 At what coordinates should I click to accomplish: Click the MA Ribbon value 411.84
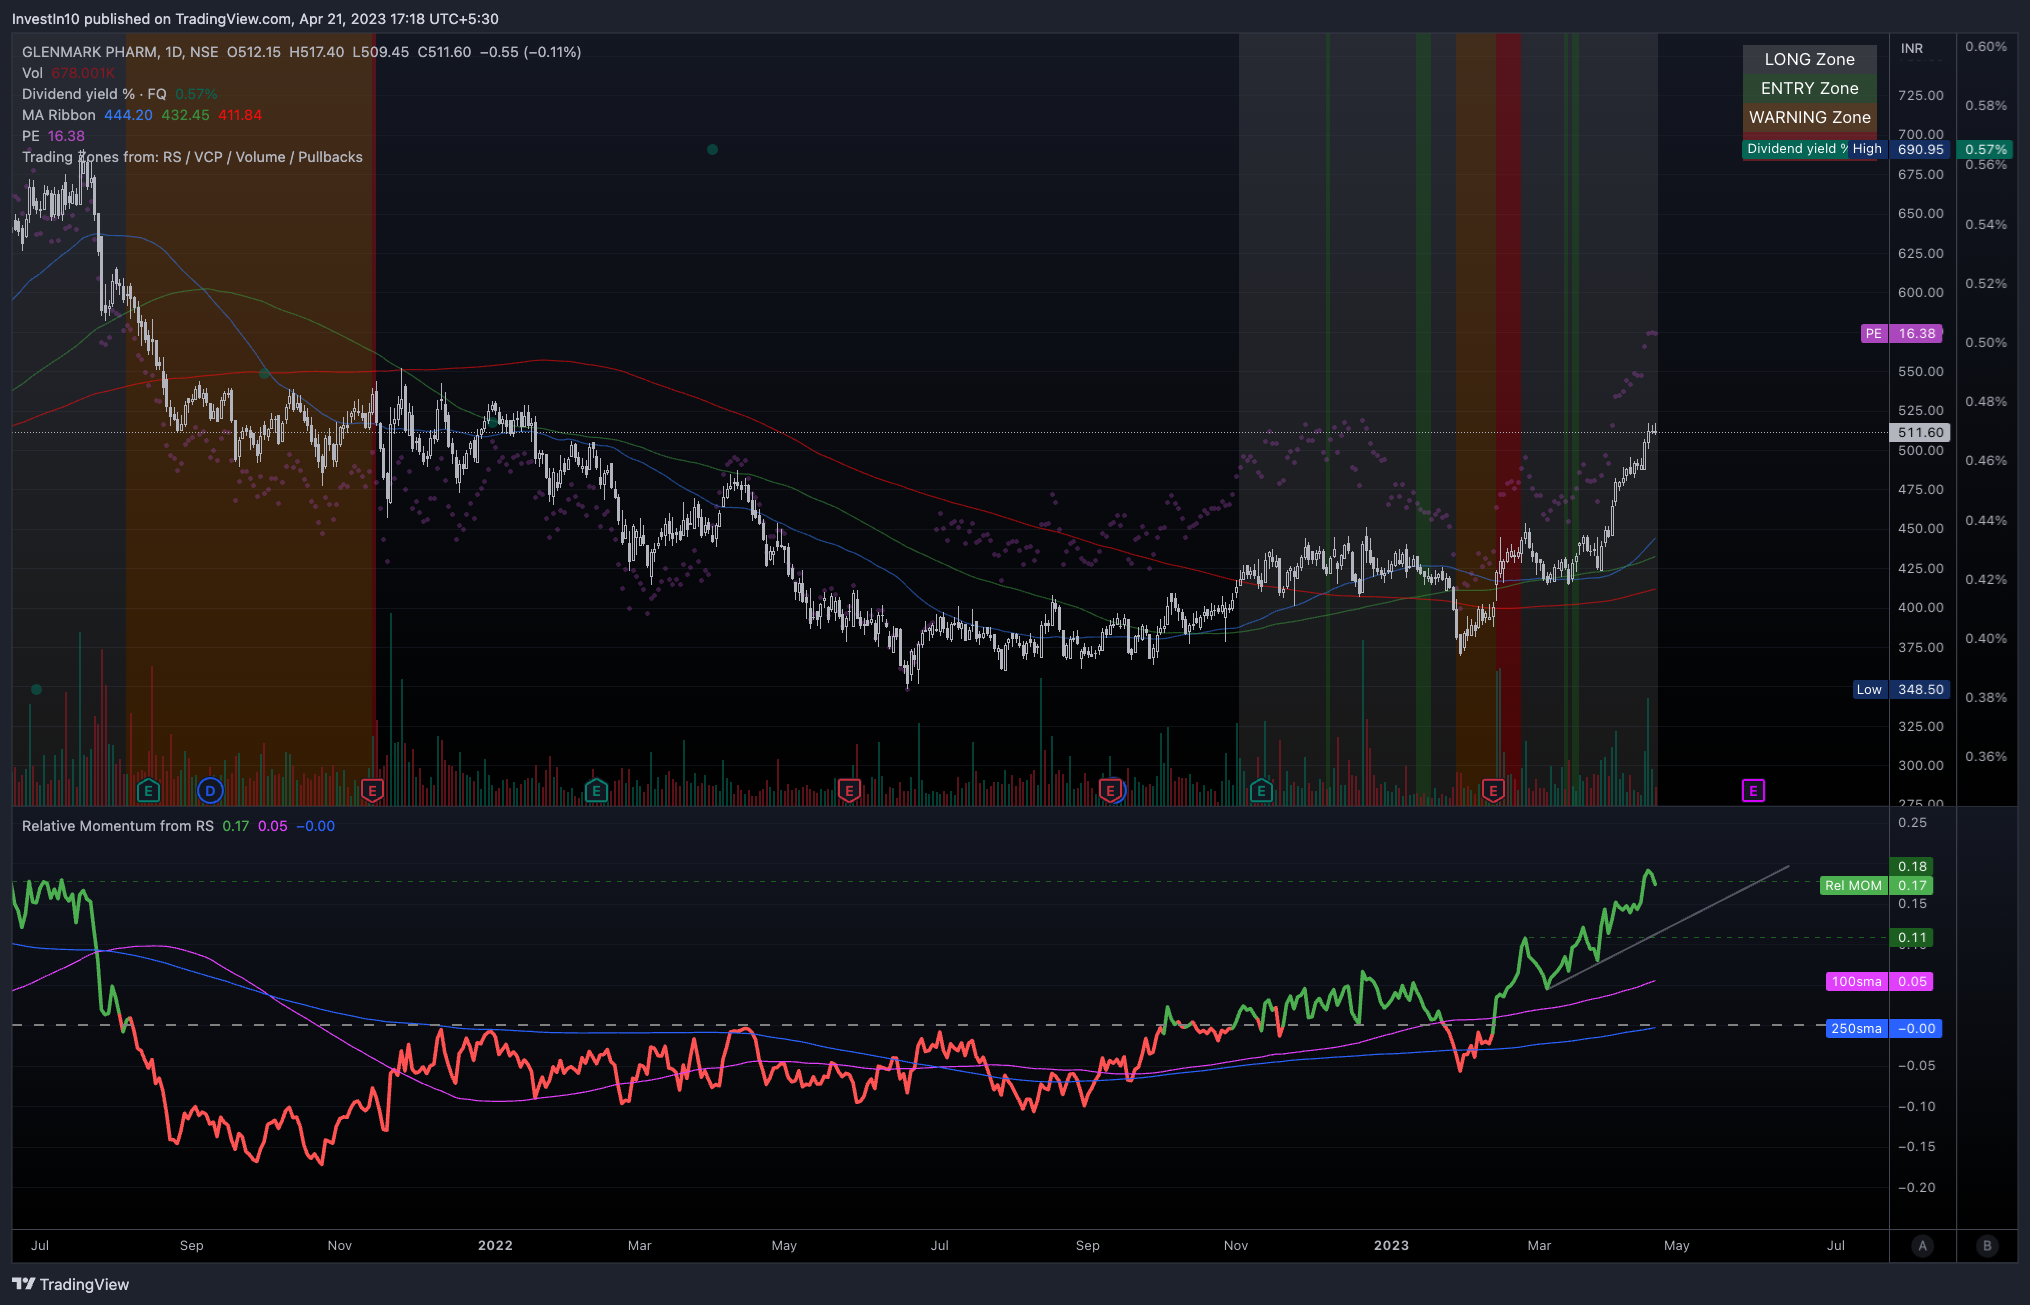click(240, 115)
